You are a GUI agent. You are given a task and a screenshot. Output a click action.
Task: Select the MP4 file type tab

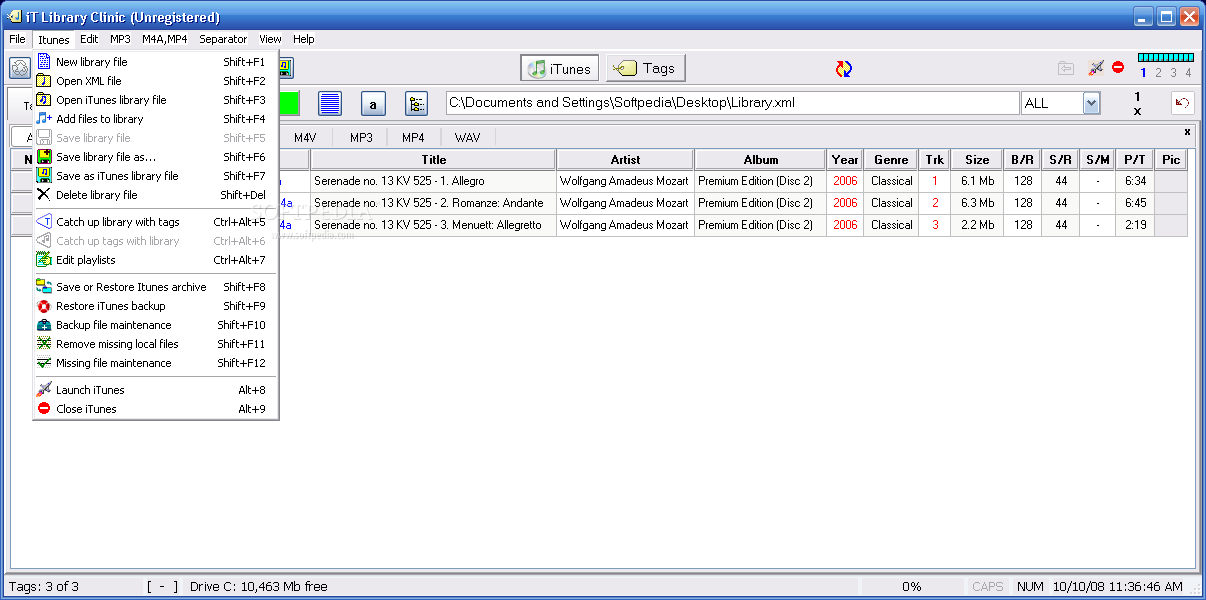[413, 138]
